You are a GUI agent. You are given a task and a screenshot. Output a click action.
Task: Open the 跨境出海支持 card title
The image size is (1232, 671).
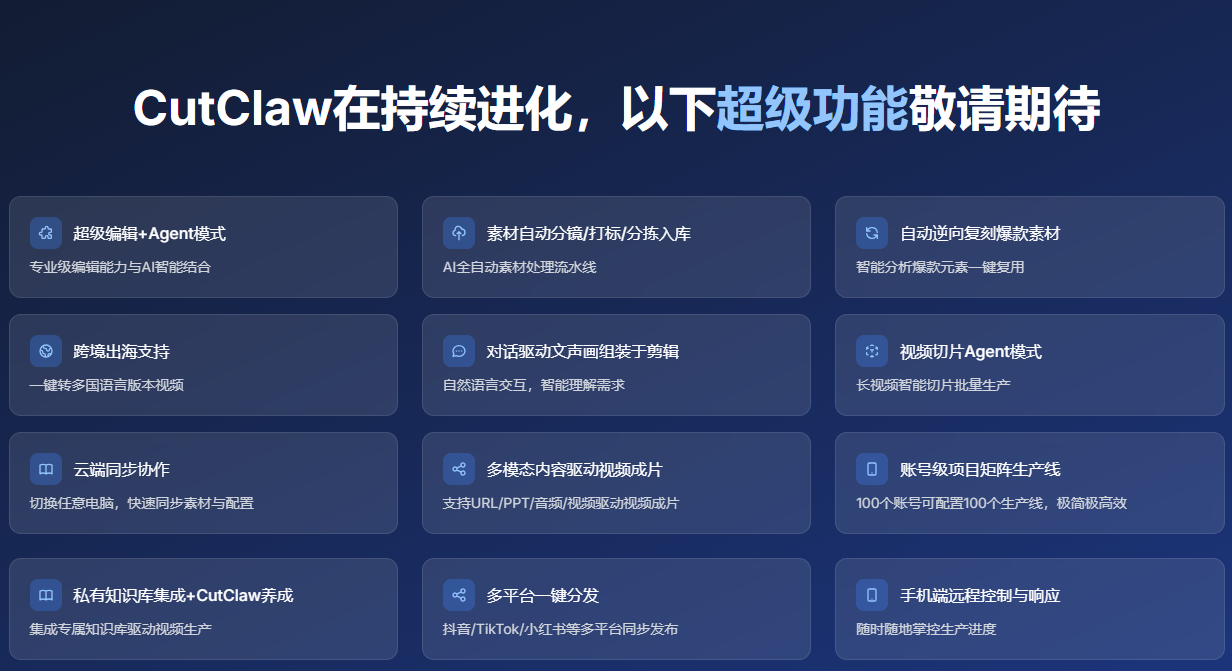pos(121,352)
